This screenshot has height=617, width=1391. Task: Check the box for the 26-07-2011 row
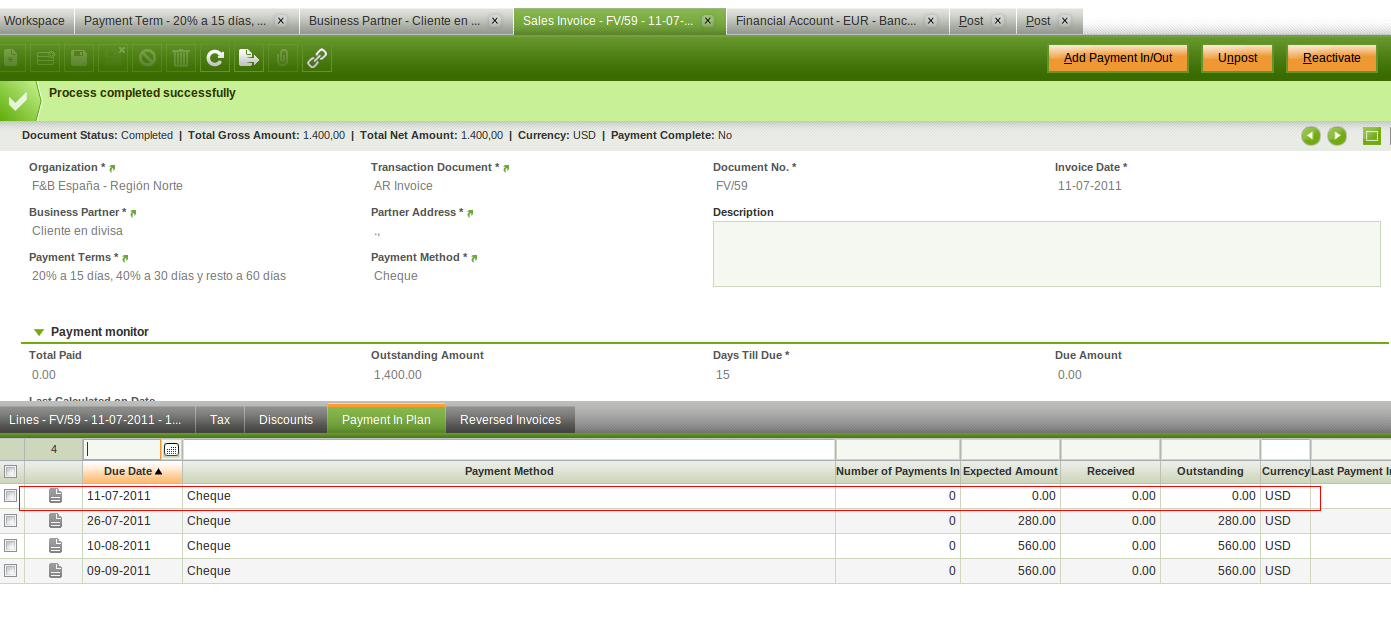pos(11,521)
